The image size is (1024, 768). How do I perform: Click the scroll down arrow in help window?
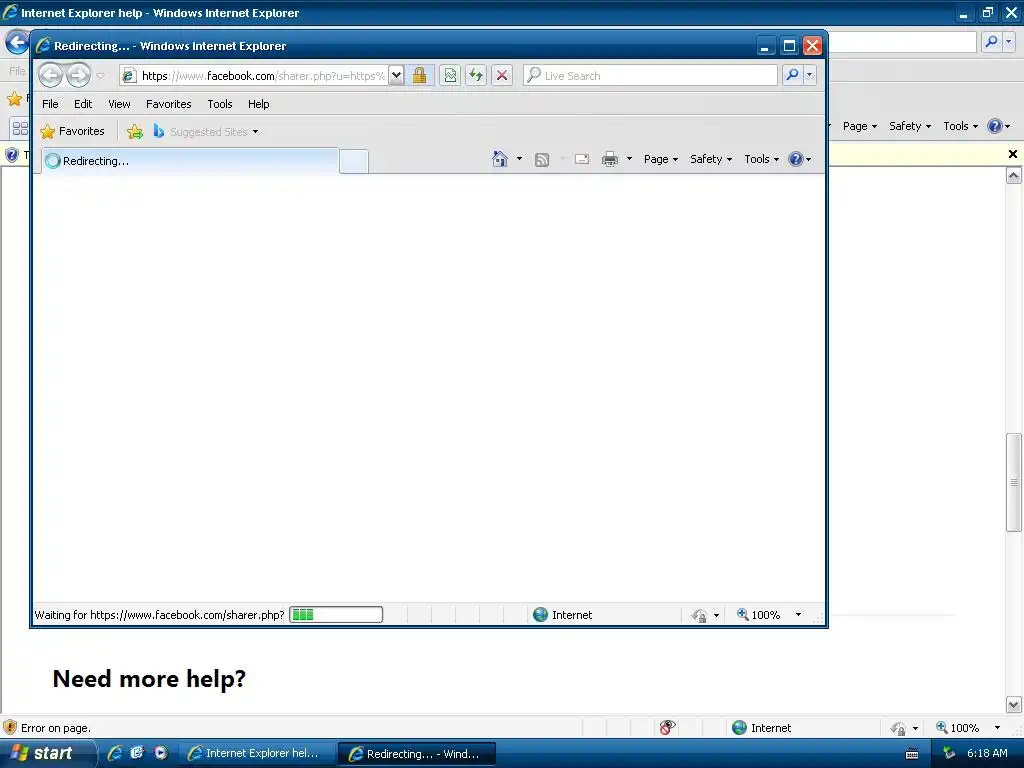[1014, 705]
